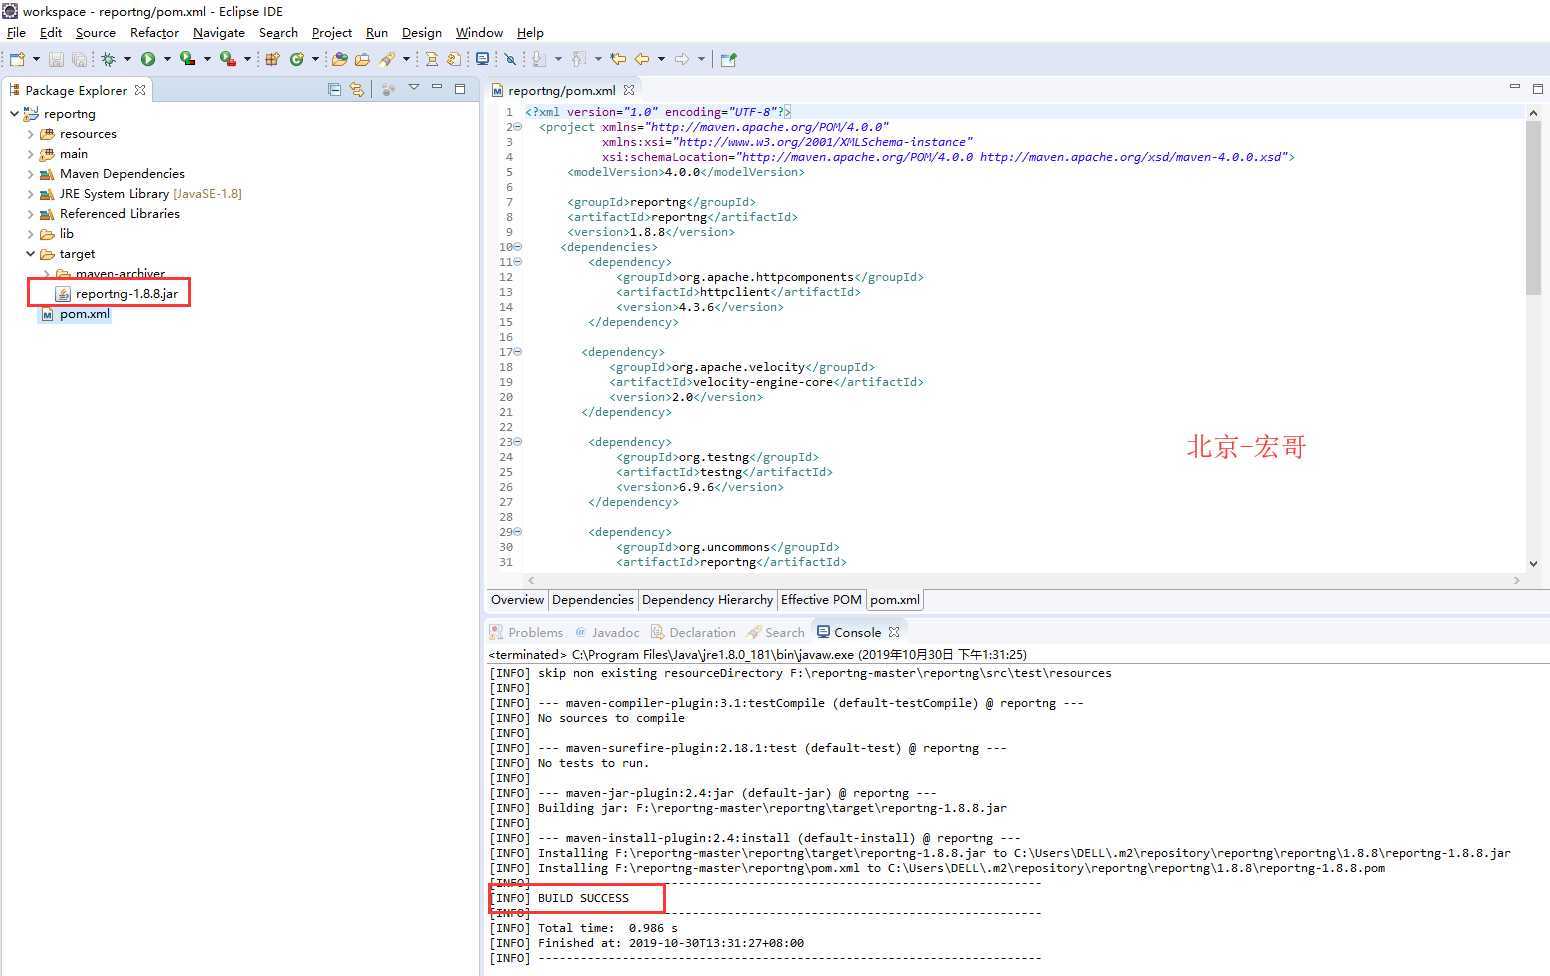
Task: Open the Window menu
Action: (479, 32)
